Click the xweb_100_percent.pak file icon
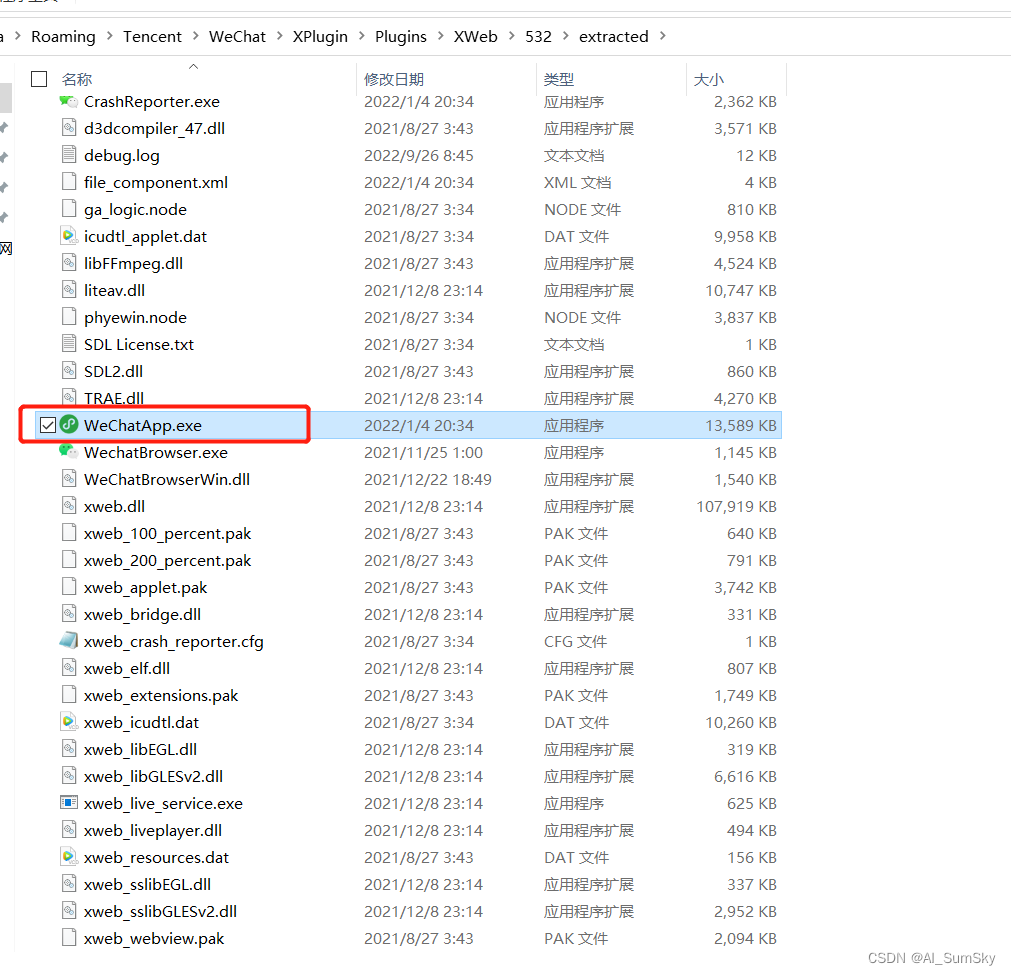This screenshot has width=1011, height=975. tap(68, 533)
